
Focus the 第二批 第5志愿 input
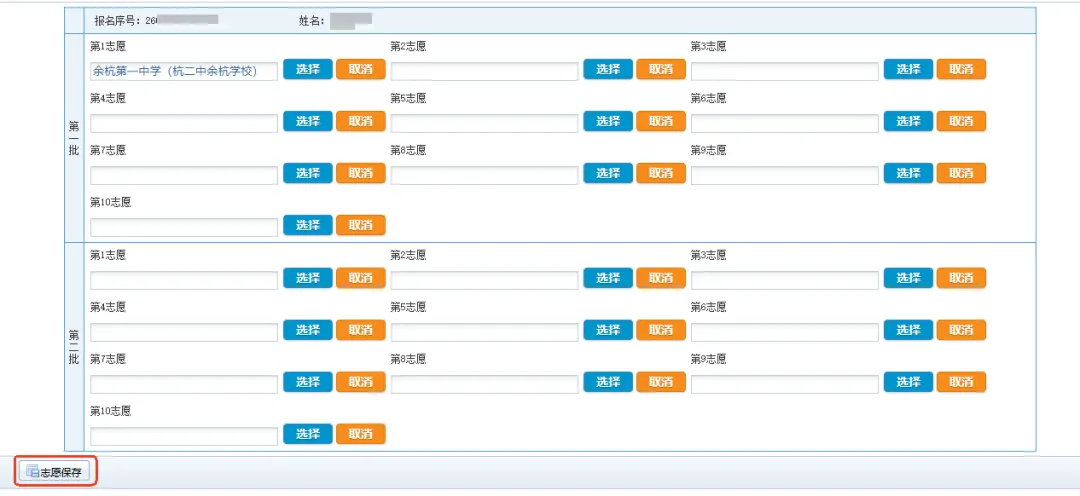pyautogui.click(x=484, y=331)
